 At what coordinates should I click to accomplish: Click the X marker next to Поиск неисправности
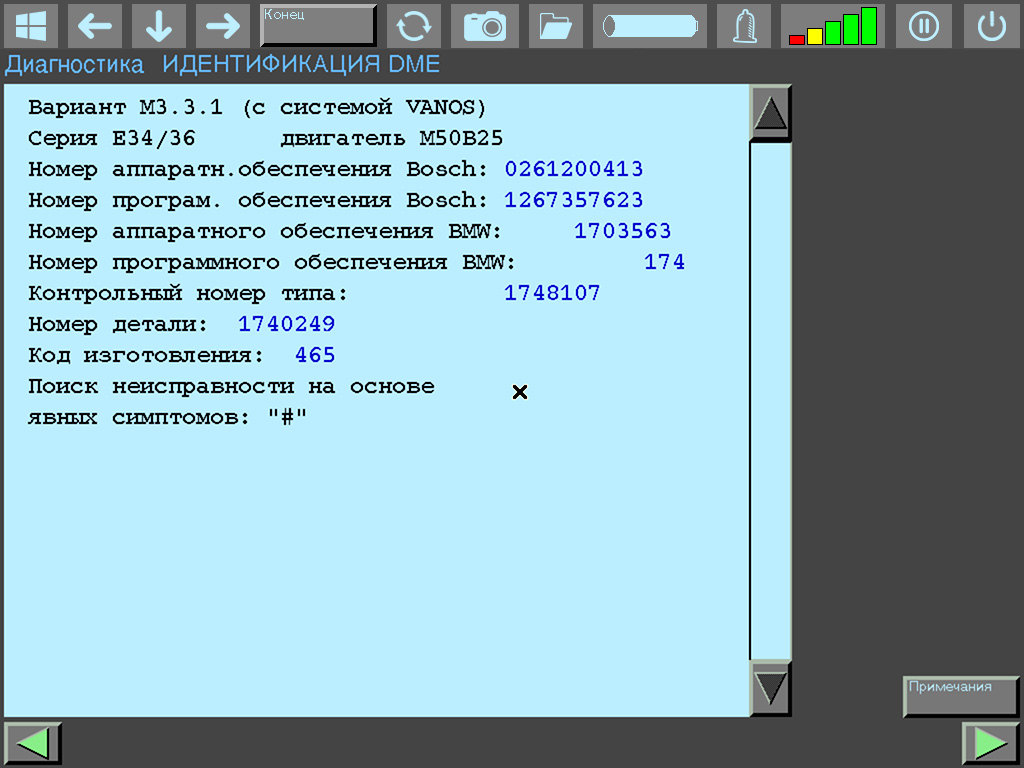click(x=519, y=392)
